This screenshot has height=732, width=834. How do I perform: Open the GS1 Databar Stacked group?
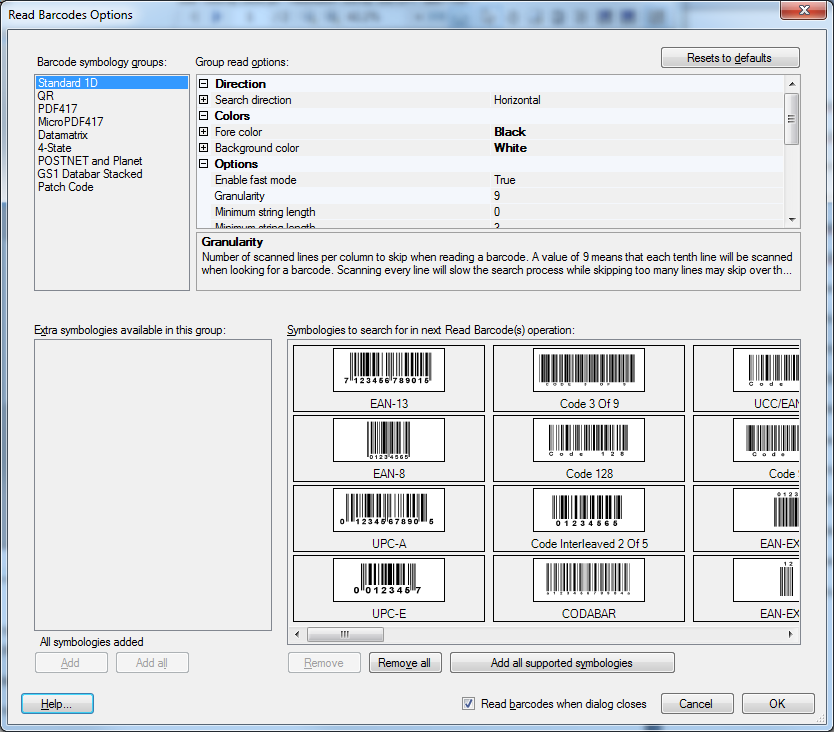(x=112, y=174)
